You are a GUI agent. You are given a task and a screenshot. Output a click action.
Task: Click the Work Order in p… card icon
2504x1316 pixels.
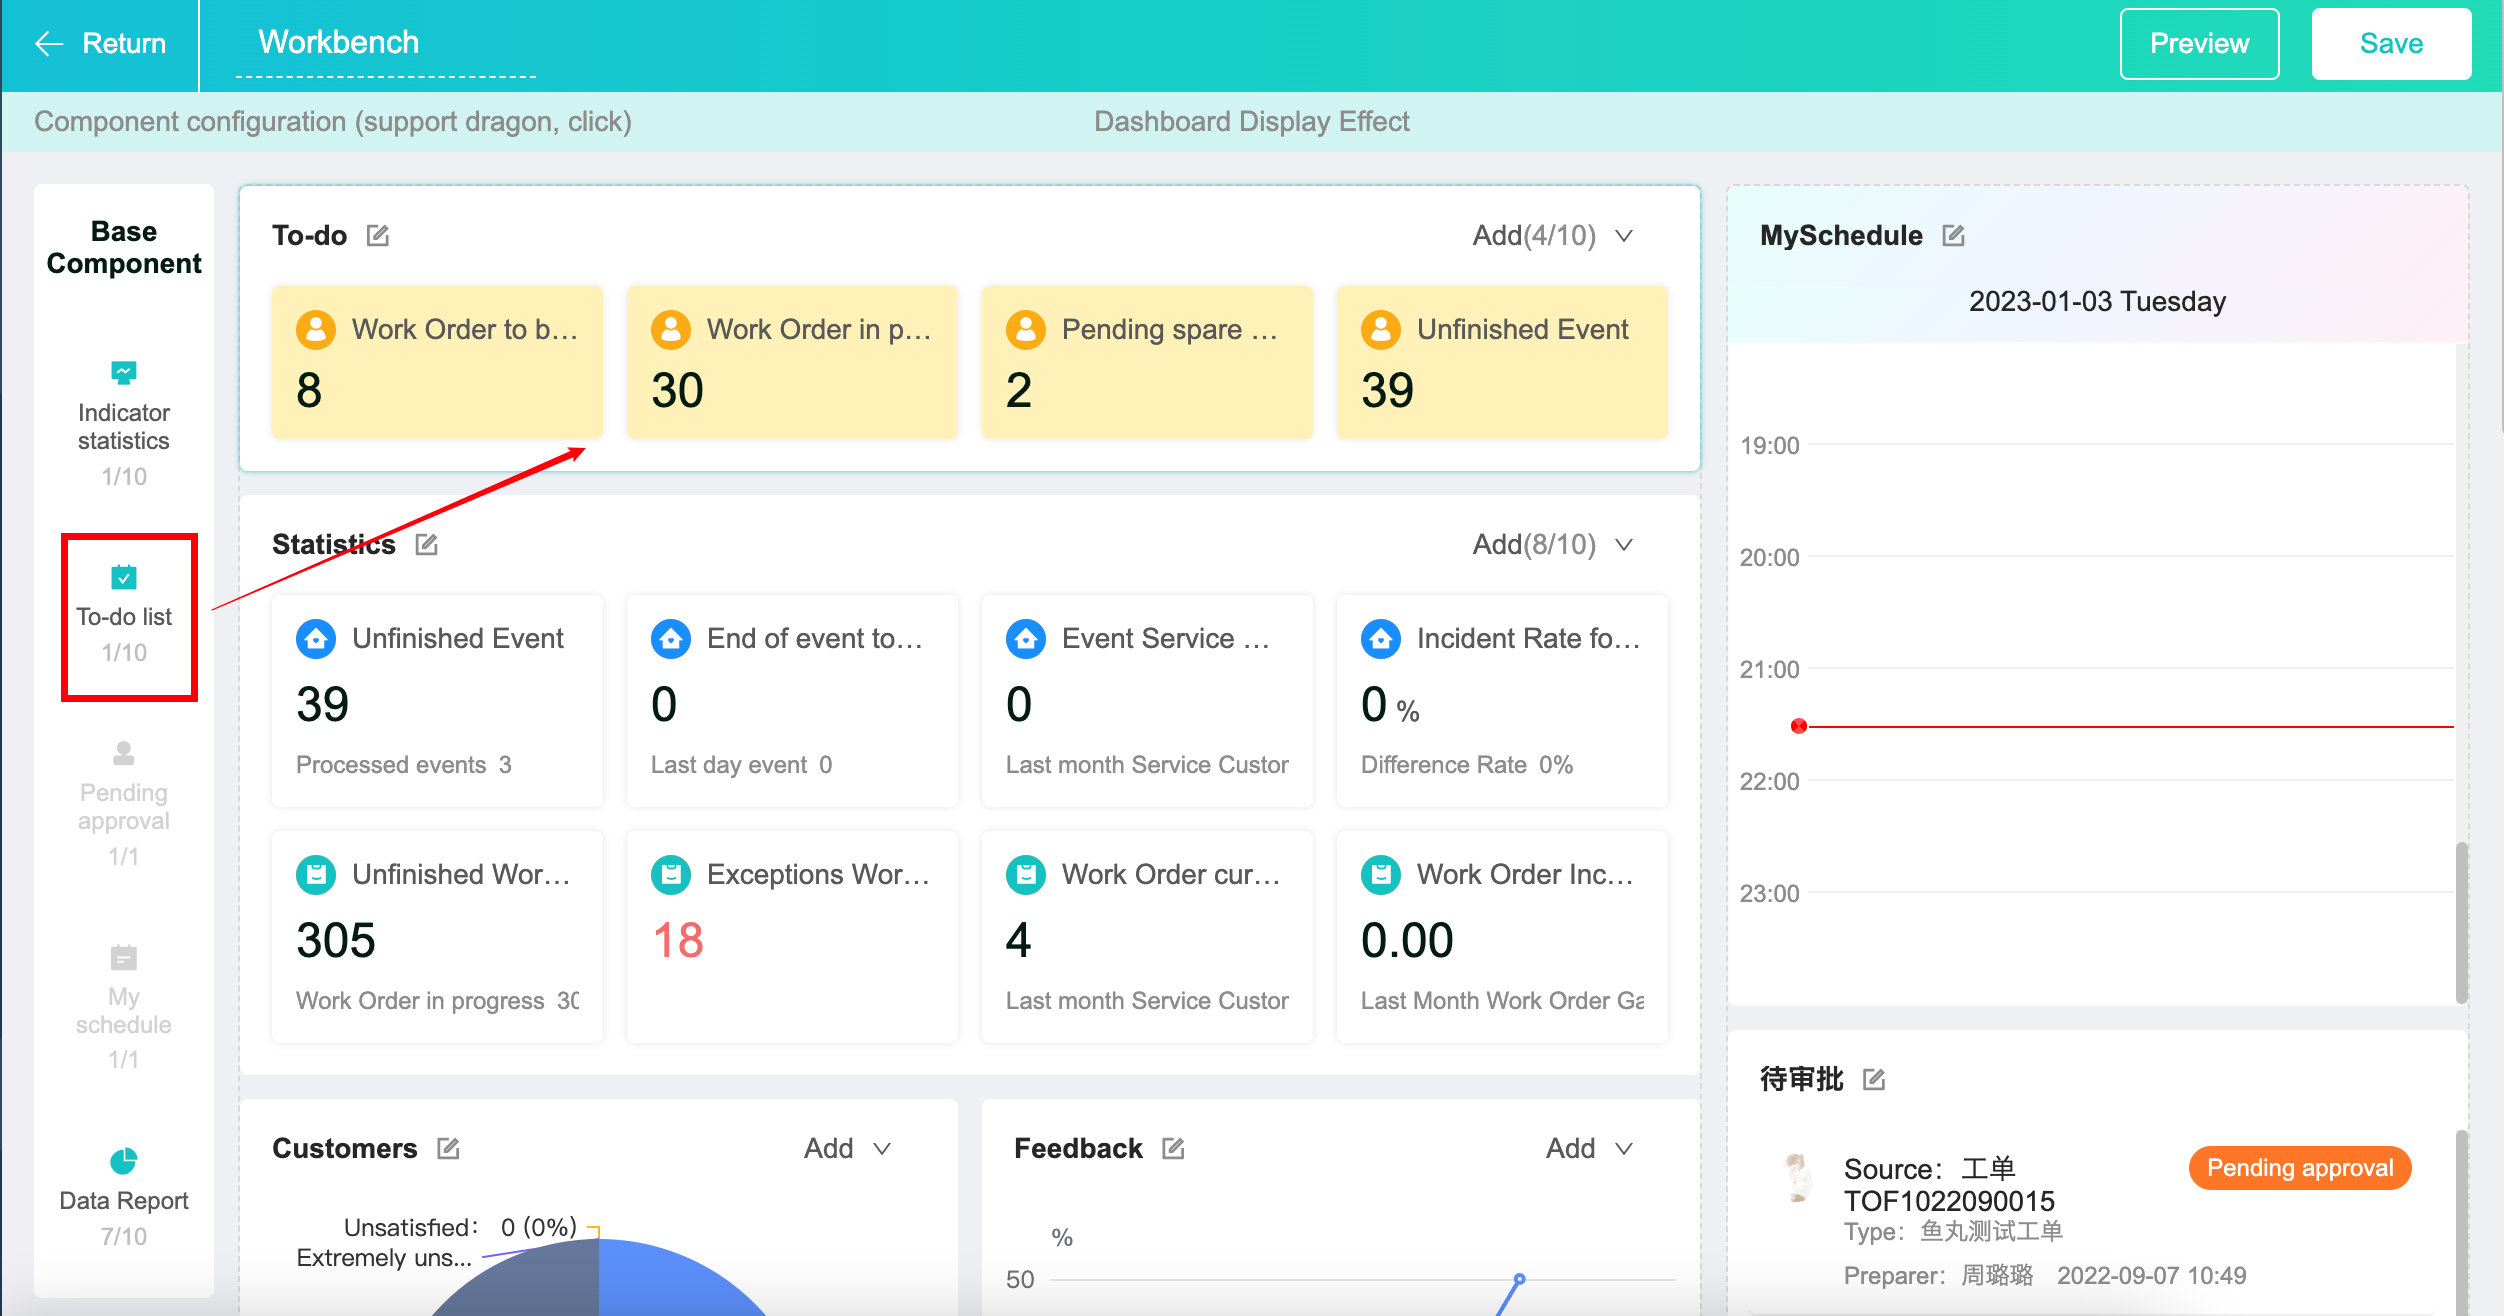(x=671, y=330)
